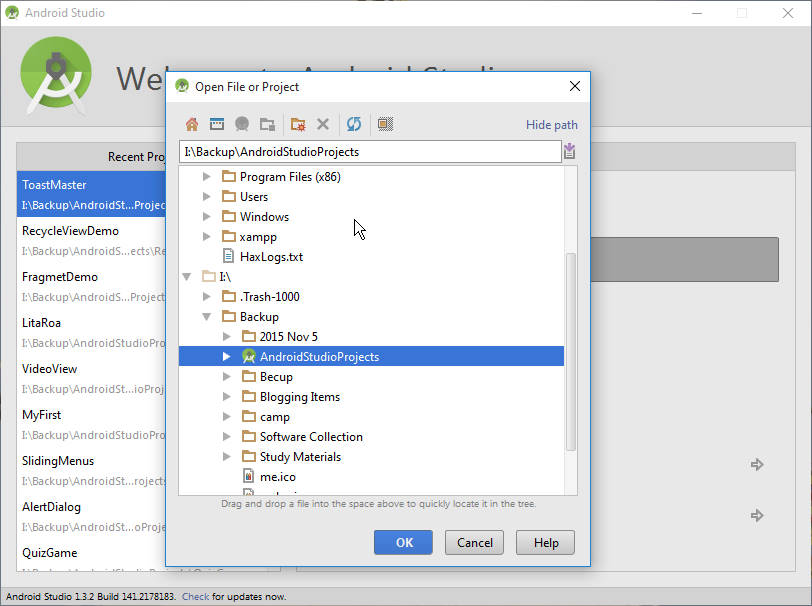
Task: Expand the 2015 Nov 5 folder
Action: (227, 337)
